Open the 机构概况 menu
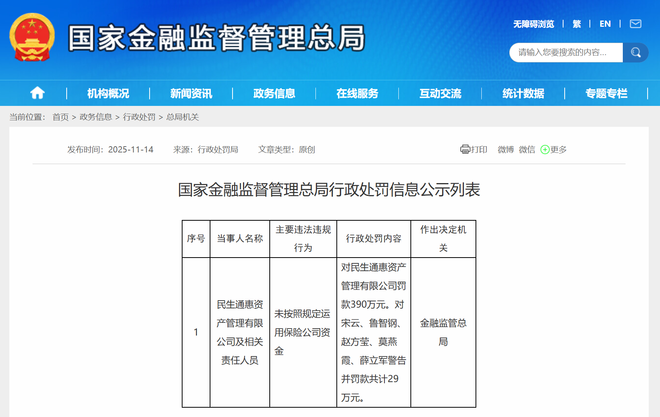 point(108,93)
